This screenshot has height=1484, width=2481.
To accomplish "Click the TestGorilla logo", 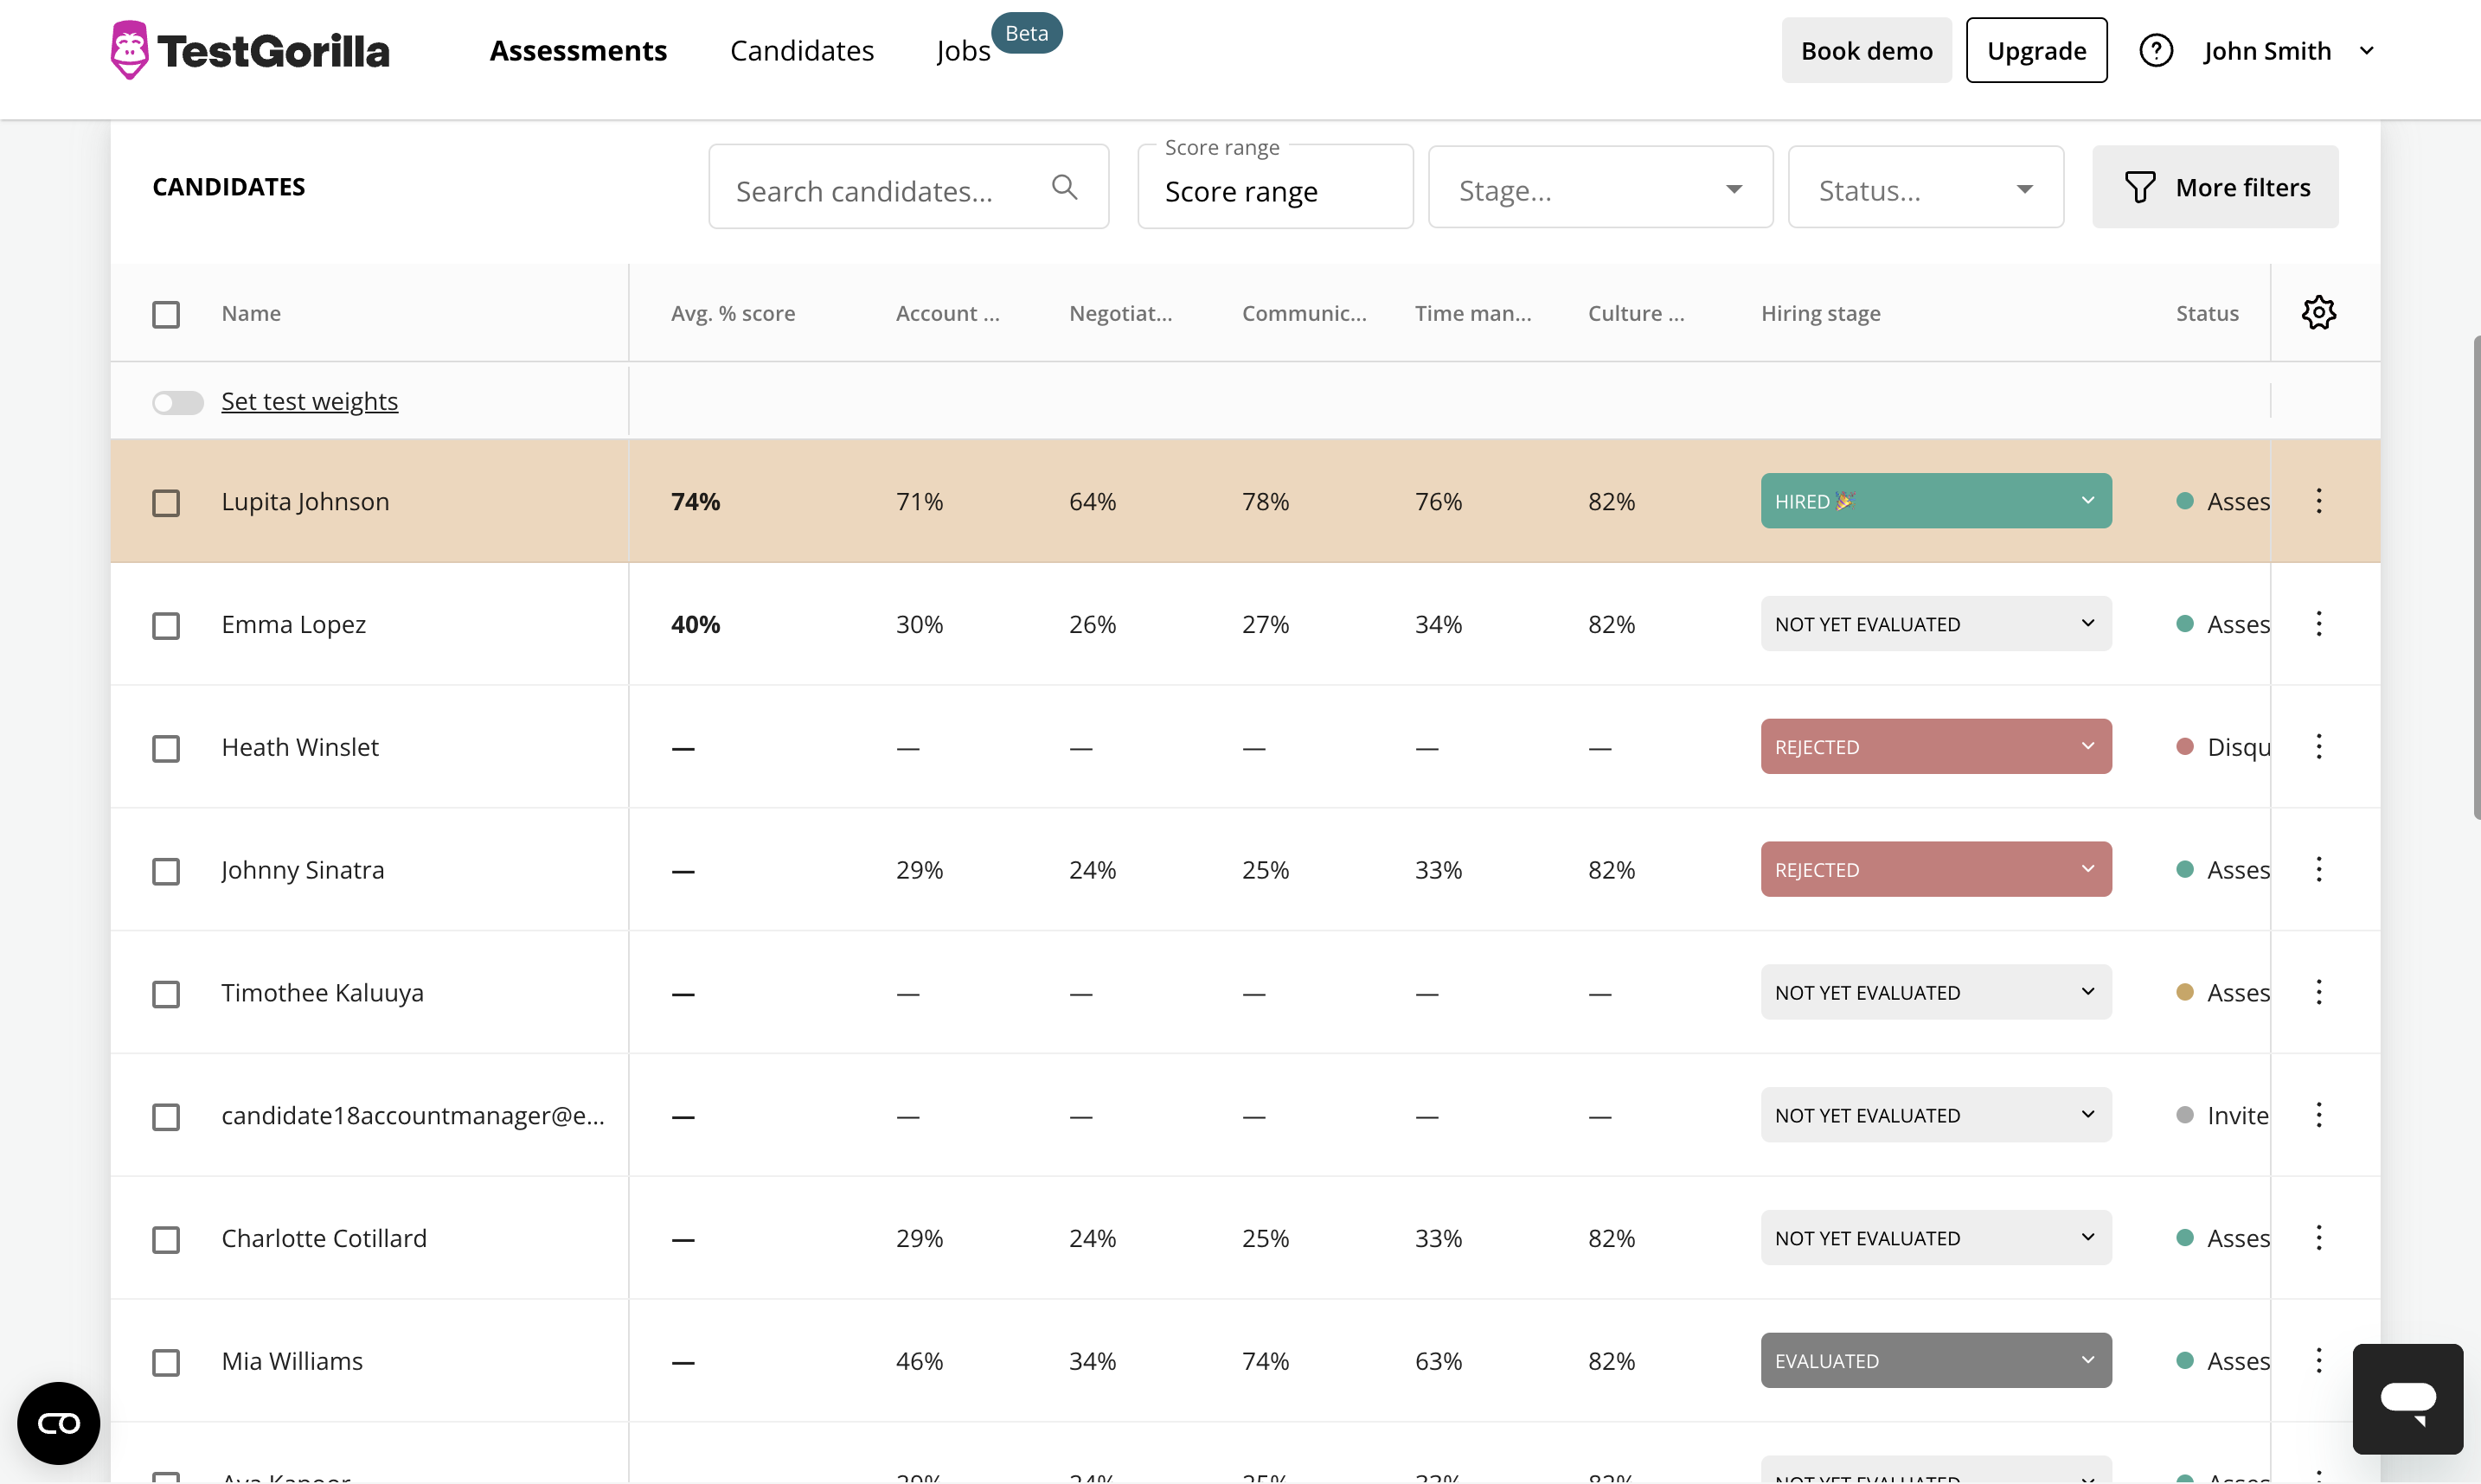I will 250,50.
